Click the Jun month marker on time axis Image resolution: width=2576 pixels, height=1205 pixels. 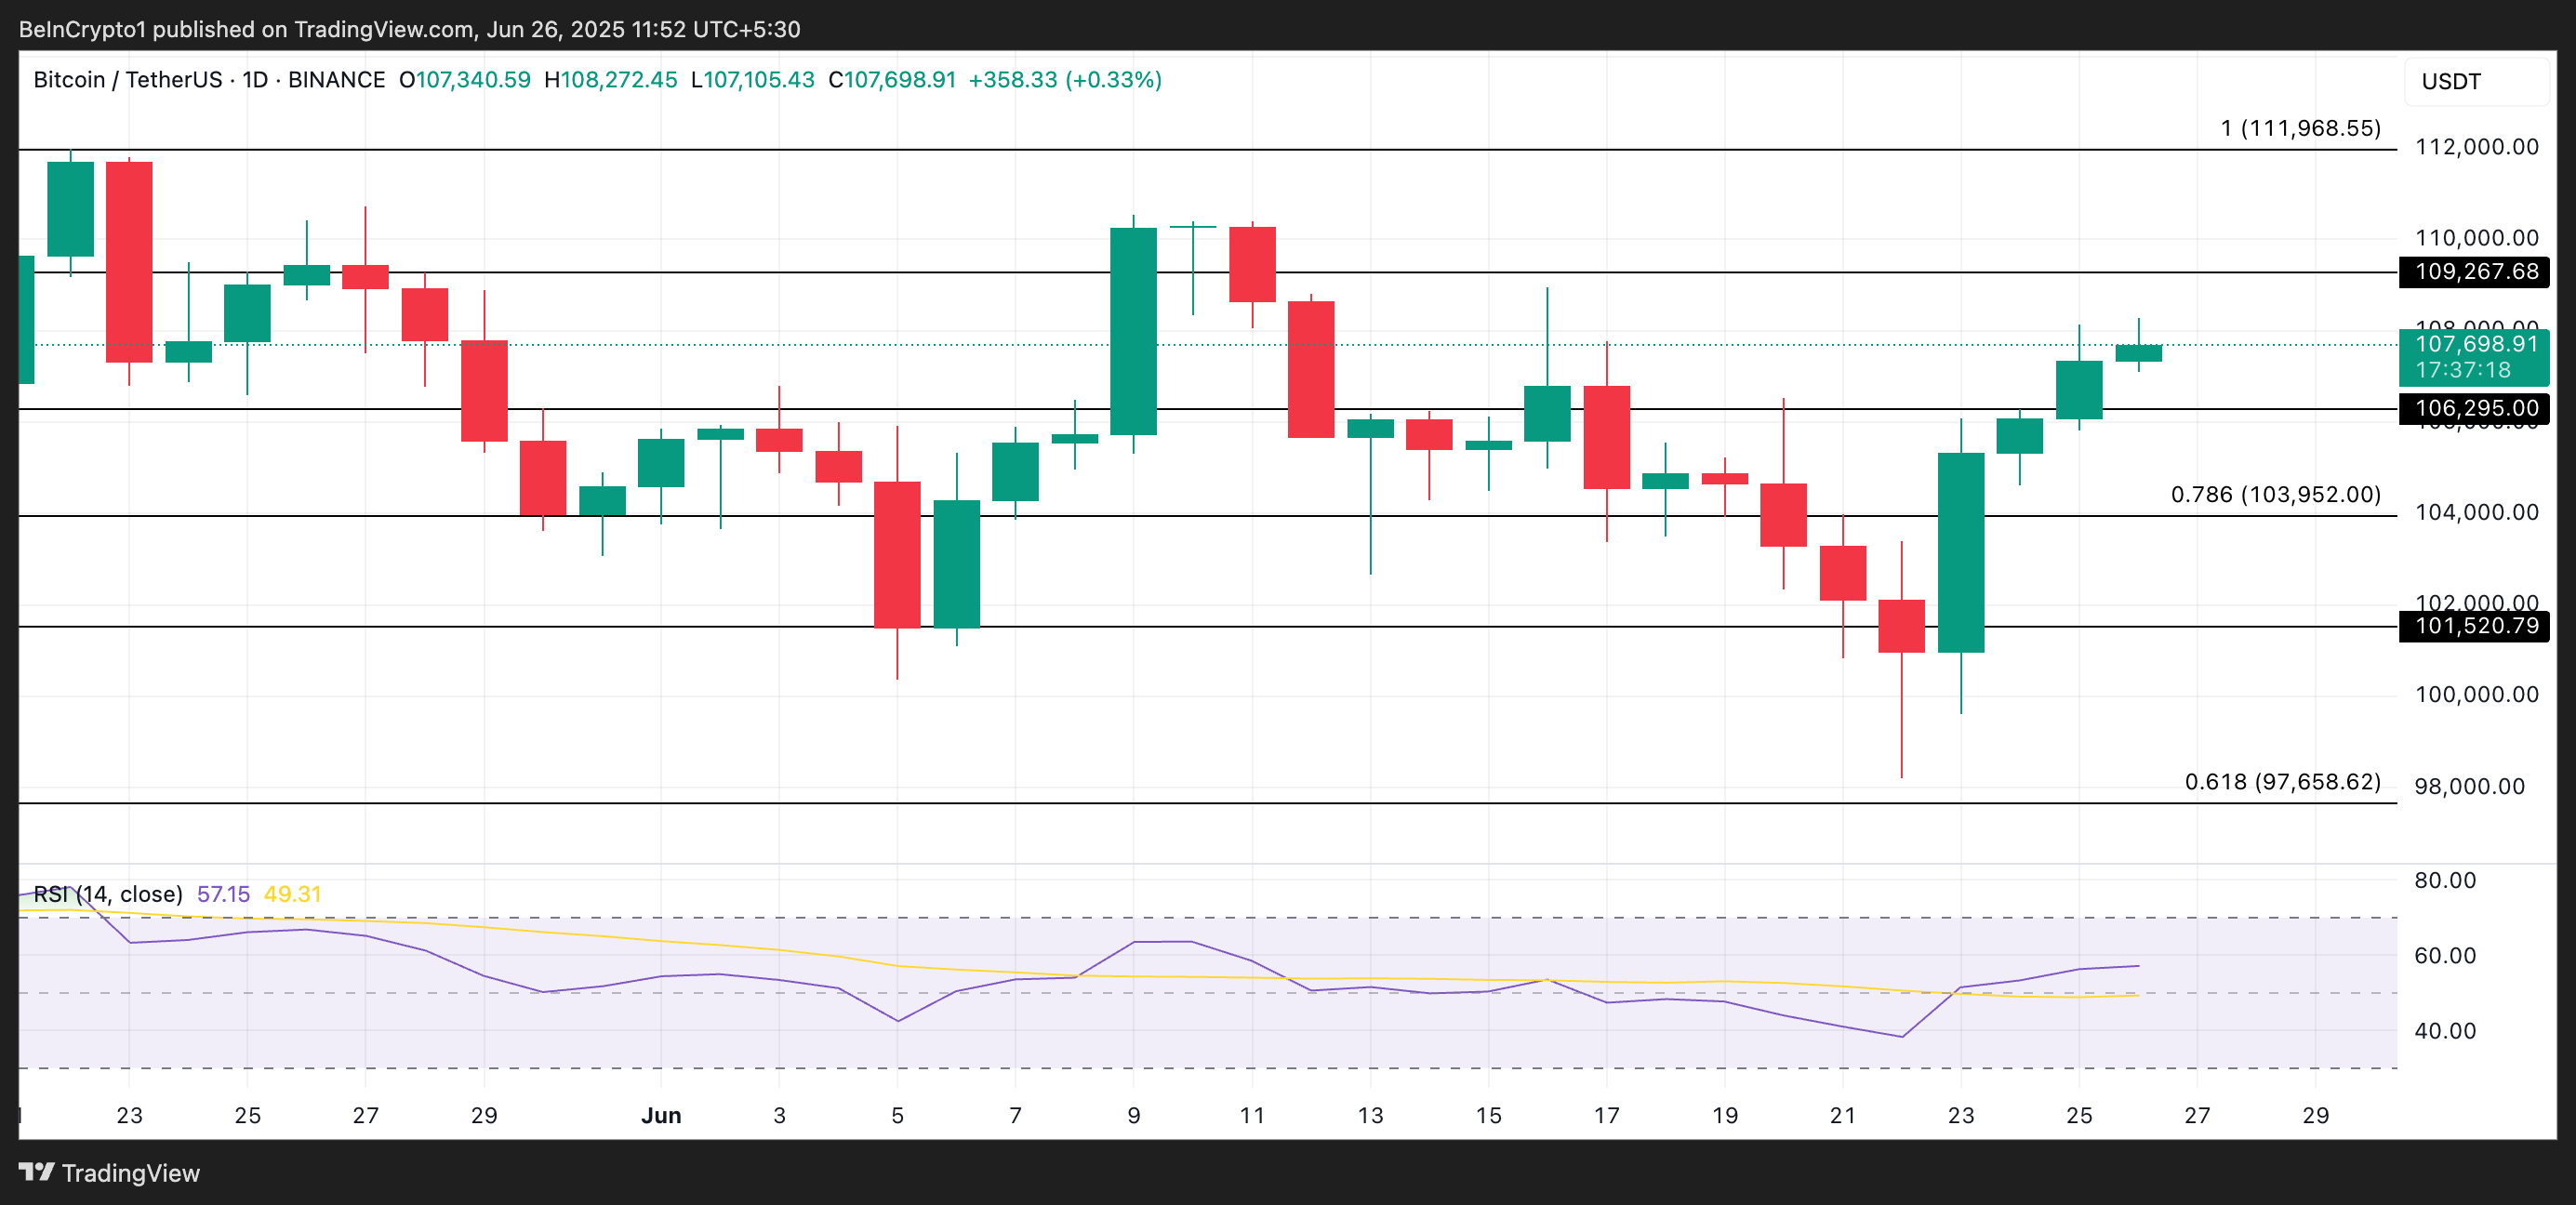point(661,1115)
